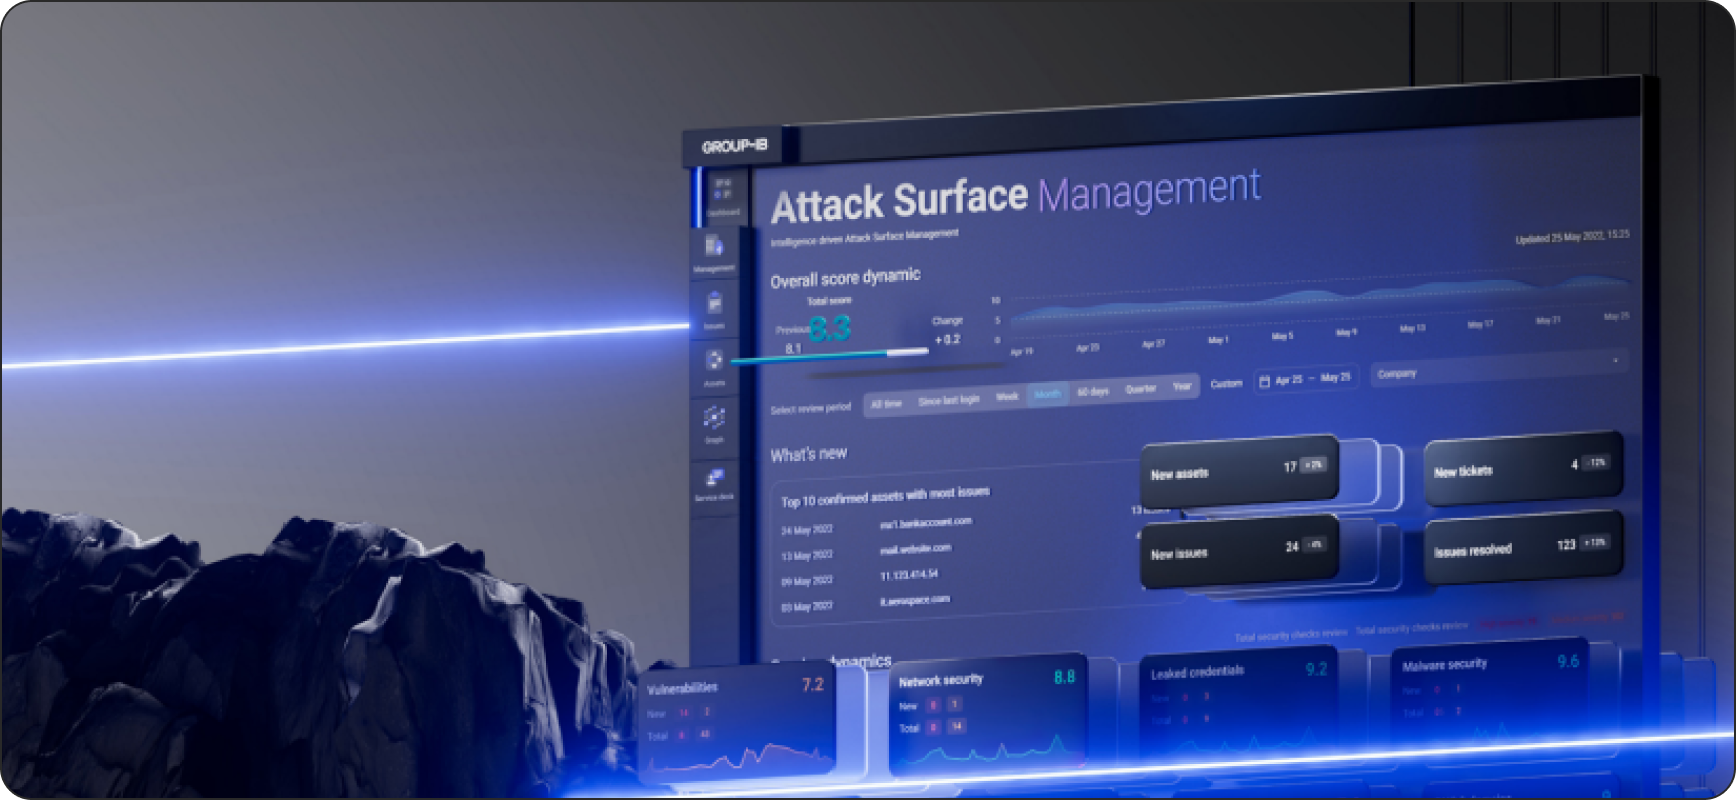
Task: Open the mail.website.com asset row
Action: pos(915,549)
